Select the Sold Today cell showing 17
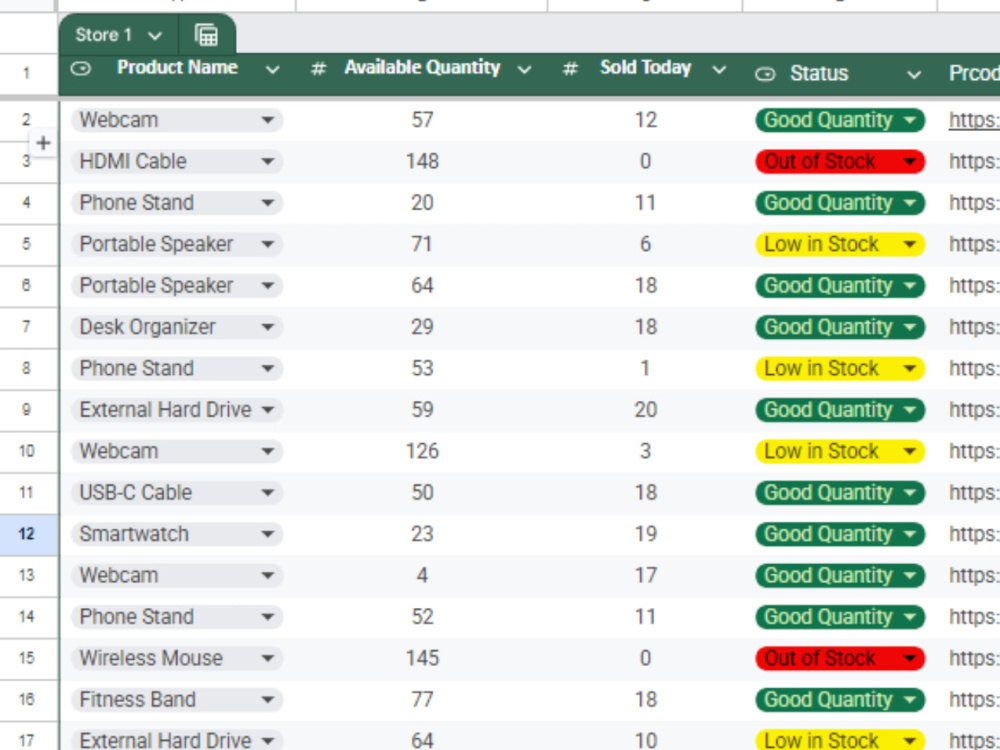The image size is (1000, 750). coord(645,575)
